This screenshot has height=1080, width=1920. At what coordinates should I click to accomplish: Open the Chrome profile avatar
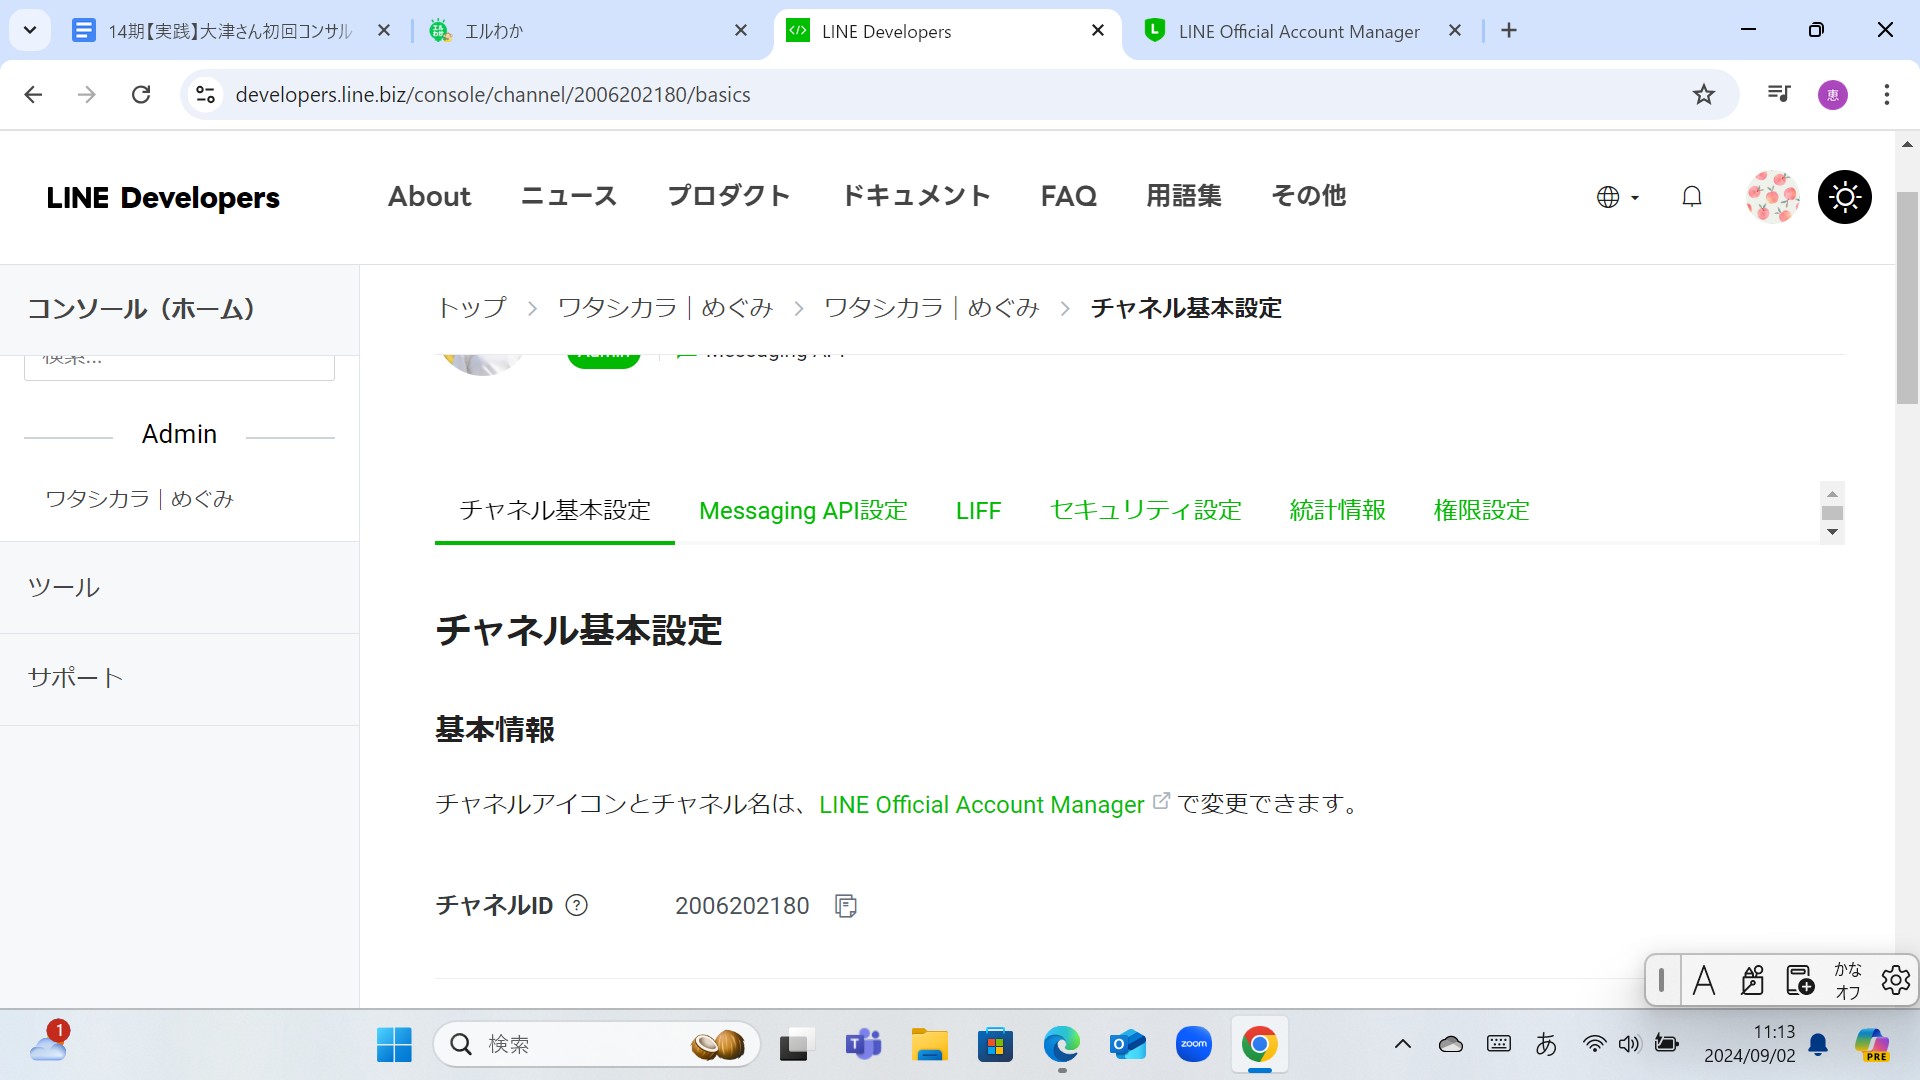coord(1832,95)
